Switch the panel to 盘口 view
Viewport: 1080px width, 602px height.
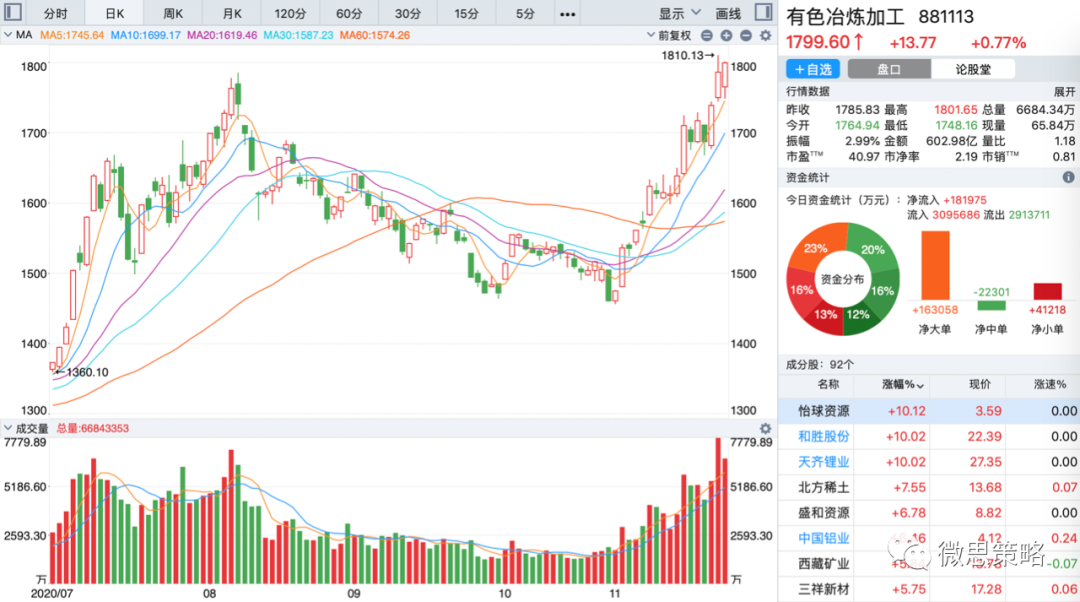pyautogui.click(x=889, y=69)
